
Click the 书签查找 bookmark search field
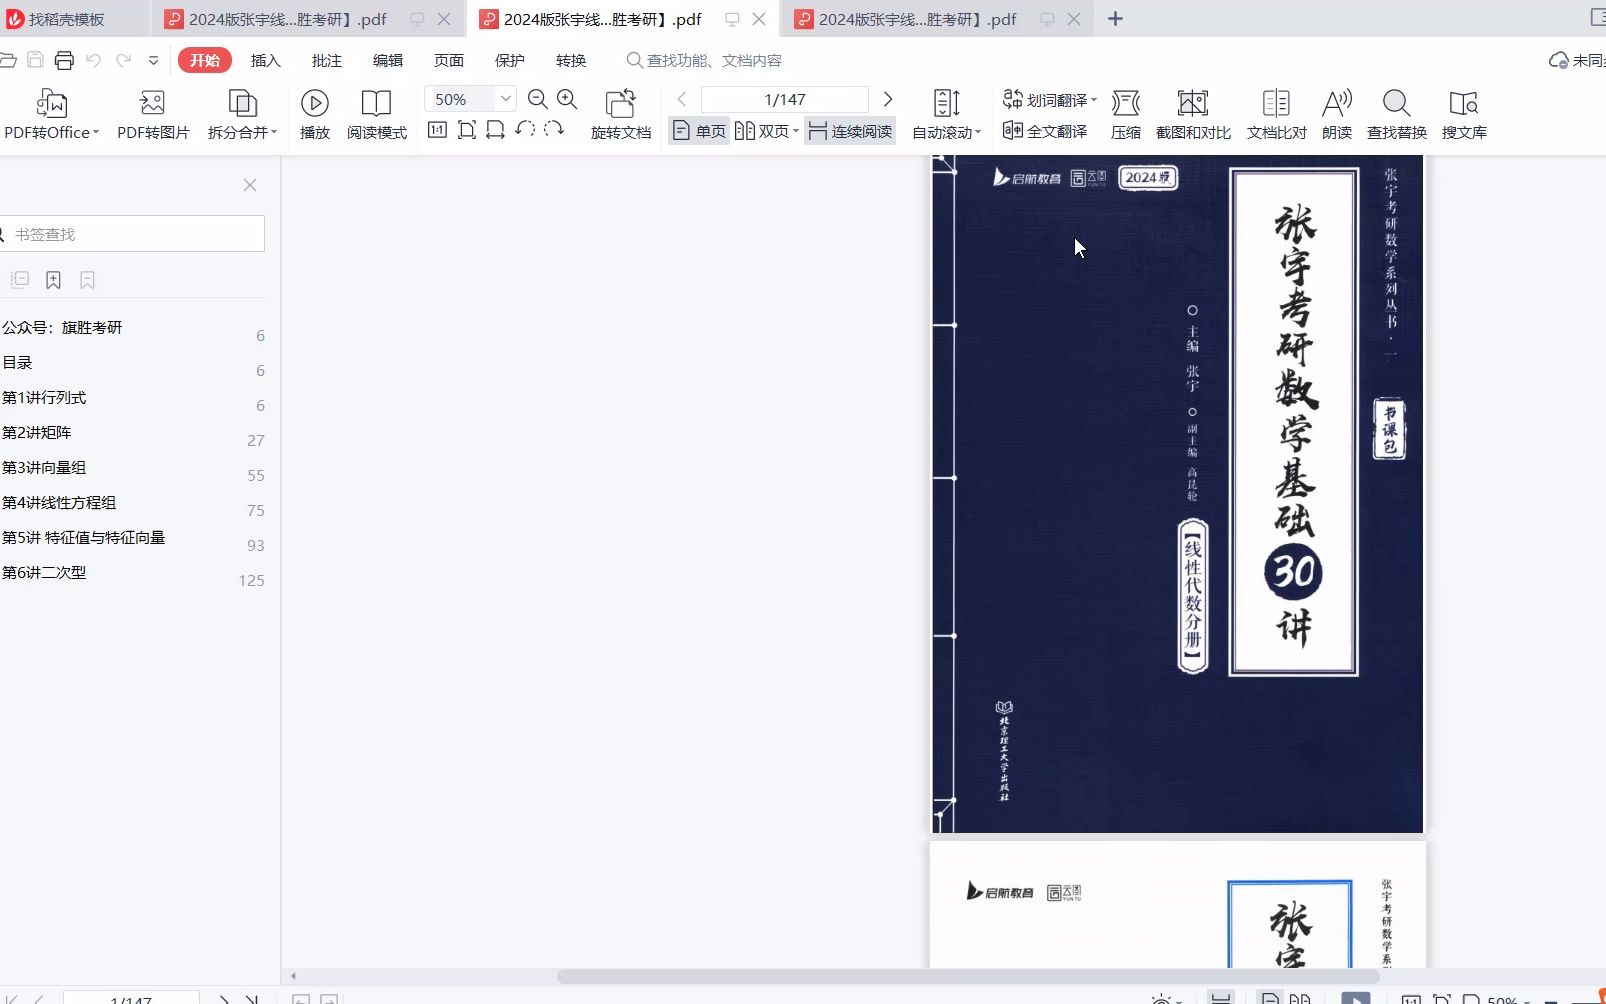pyautogui.click(x=132, y=234)
